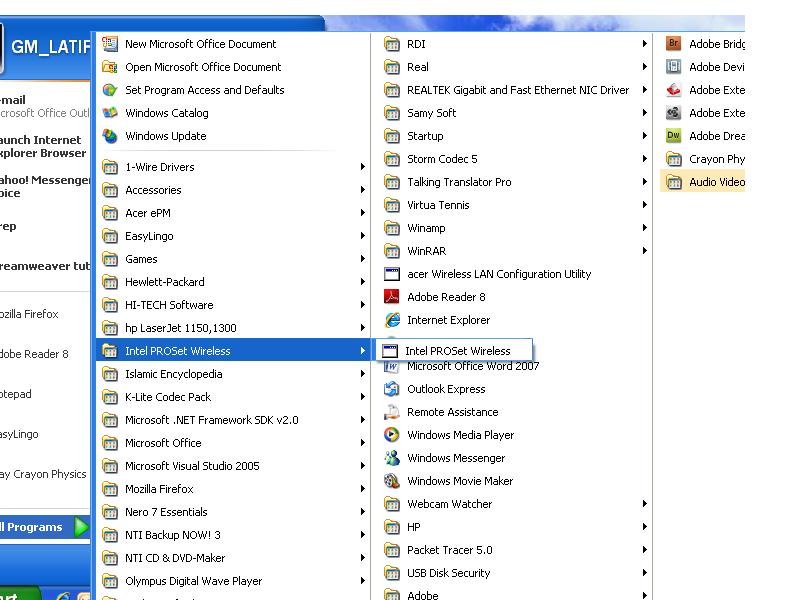The width and height of the screenshot is (800, 600).
Task: Open the Audio Video highlighted folder
Action: tap(703, 182)
